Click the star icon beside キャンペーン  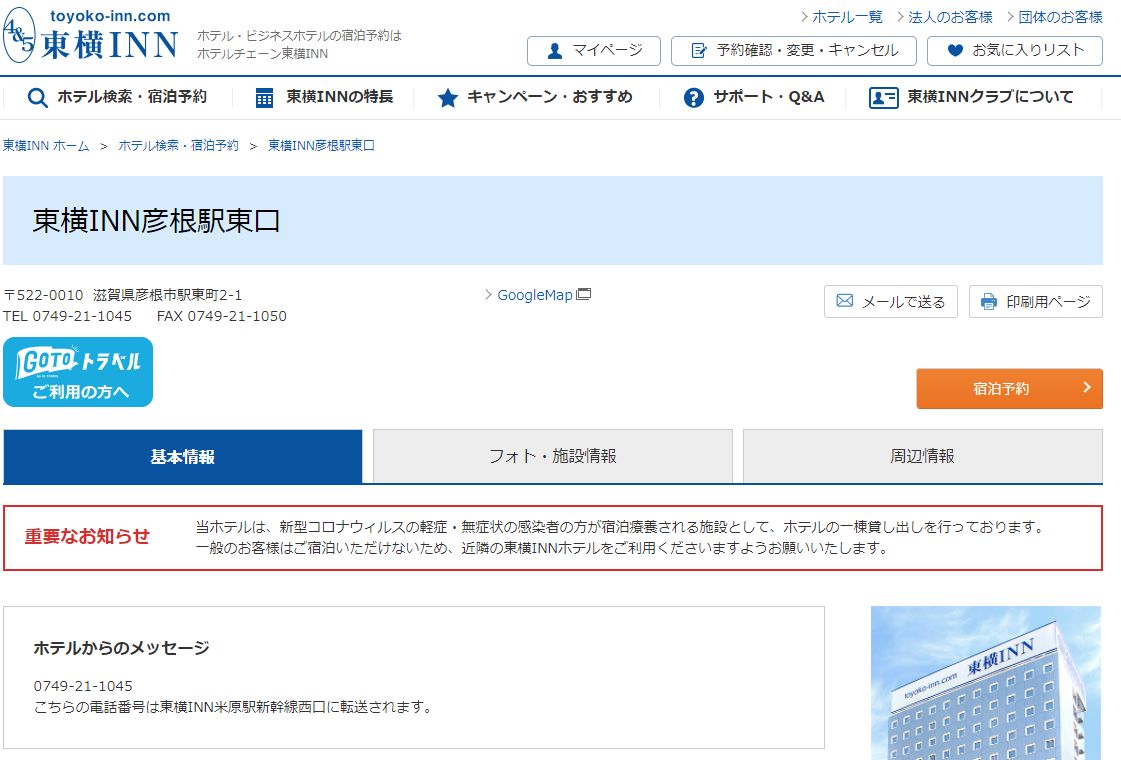tap(448, 98)
